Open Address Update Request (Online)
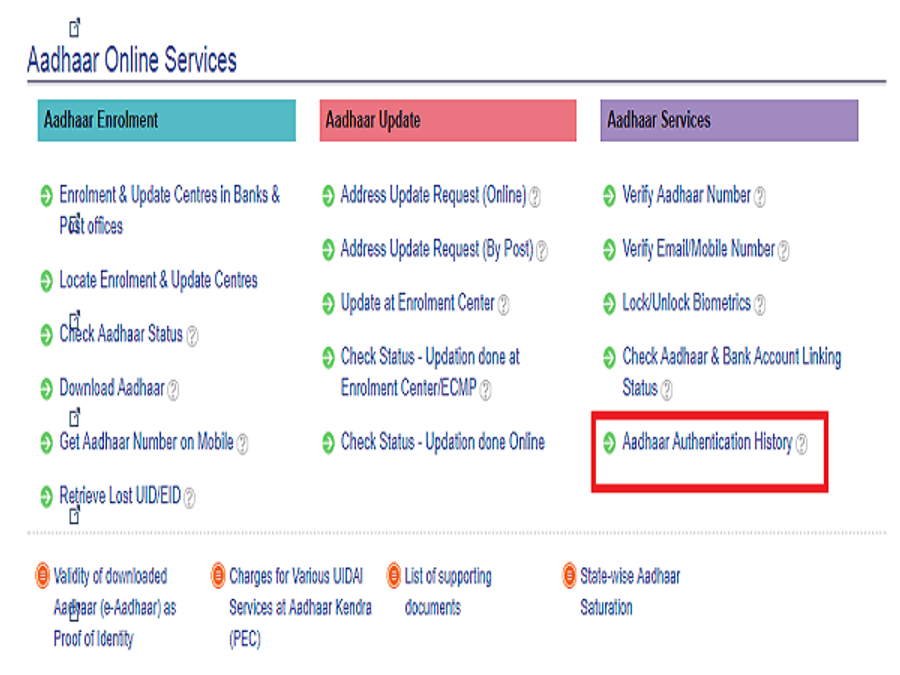The image size is (900, 675). 433,195
